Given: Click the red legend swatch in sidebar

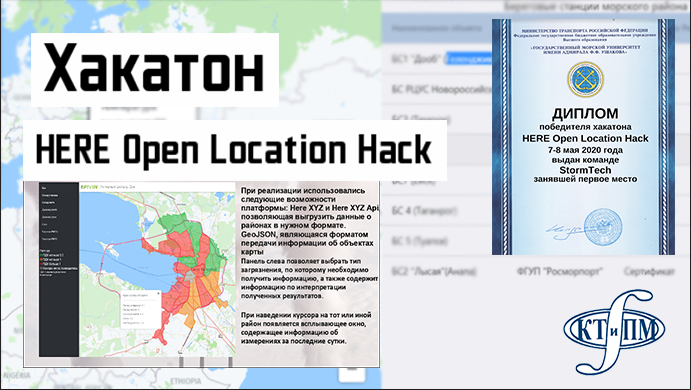Looking at the screenshot, I should coord(41,264).
